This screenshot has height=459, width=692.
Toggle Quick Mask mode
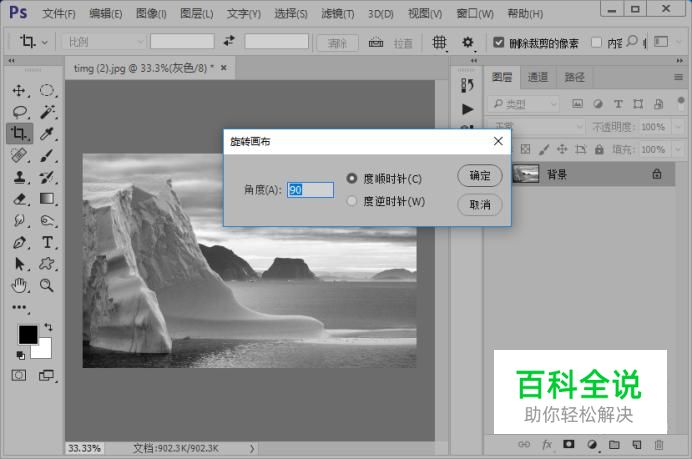click(x=19, y=376)
